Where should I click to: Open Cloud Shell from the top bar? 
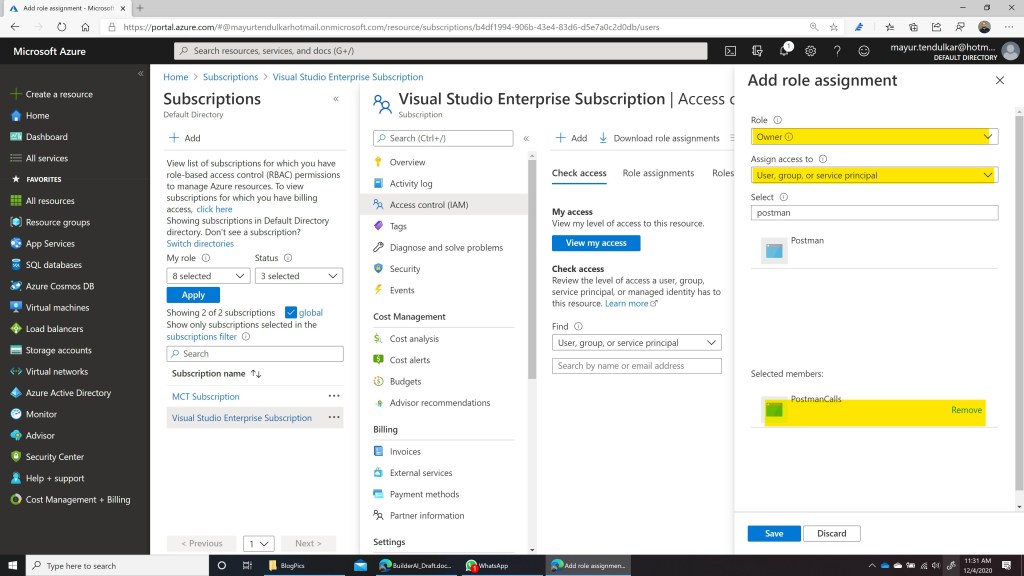coord(731,51)
